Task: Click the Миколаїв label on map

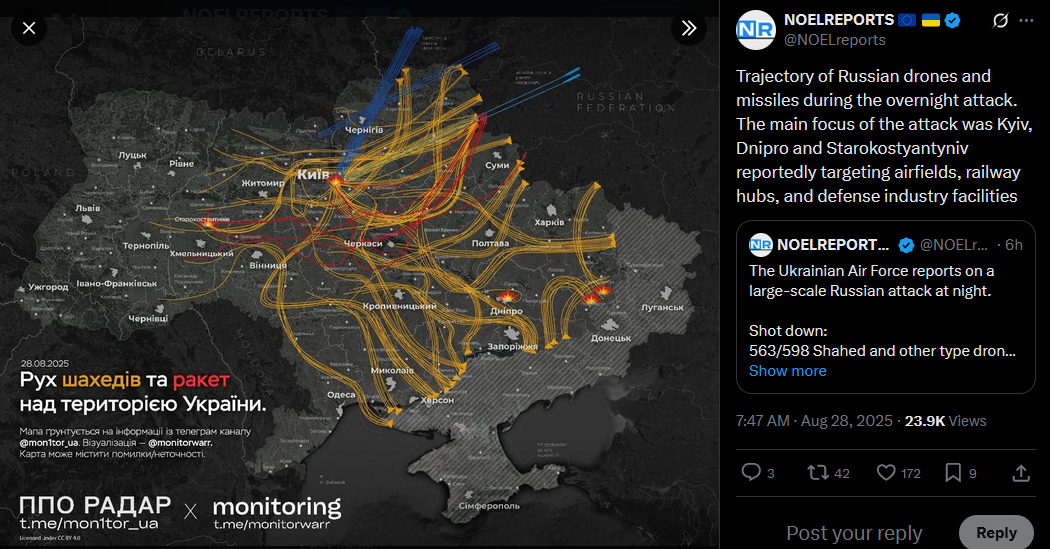Action: [392, 370]
